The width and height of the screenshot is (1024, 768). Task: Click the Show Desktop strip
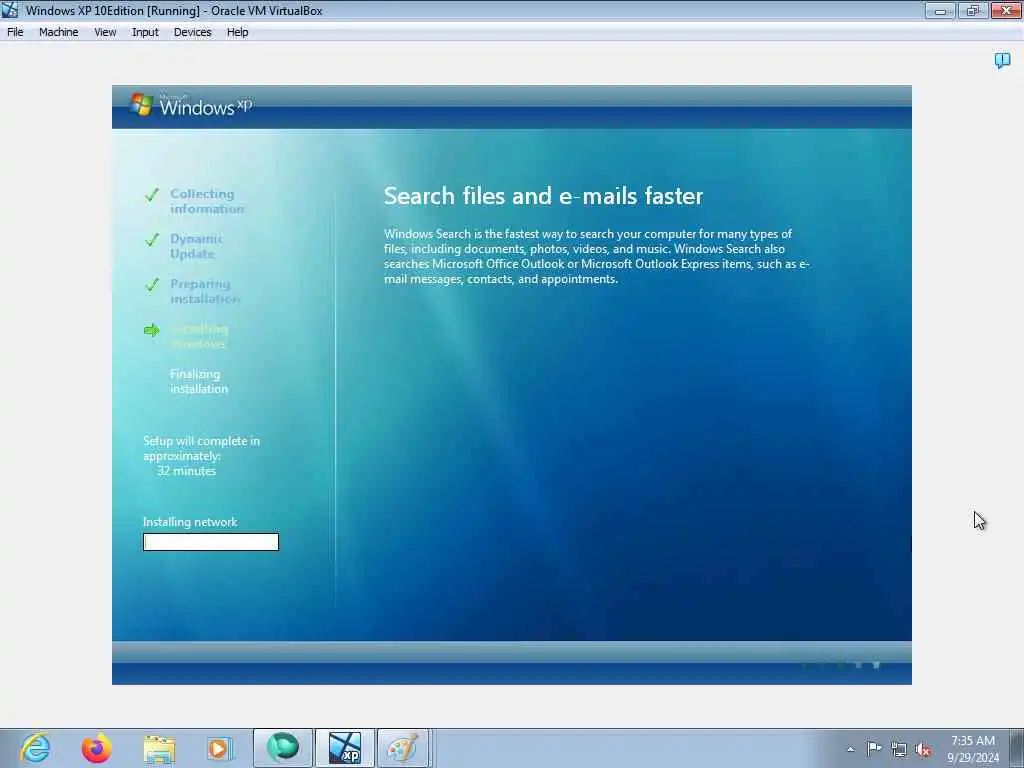pos(1017,748)
